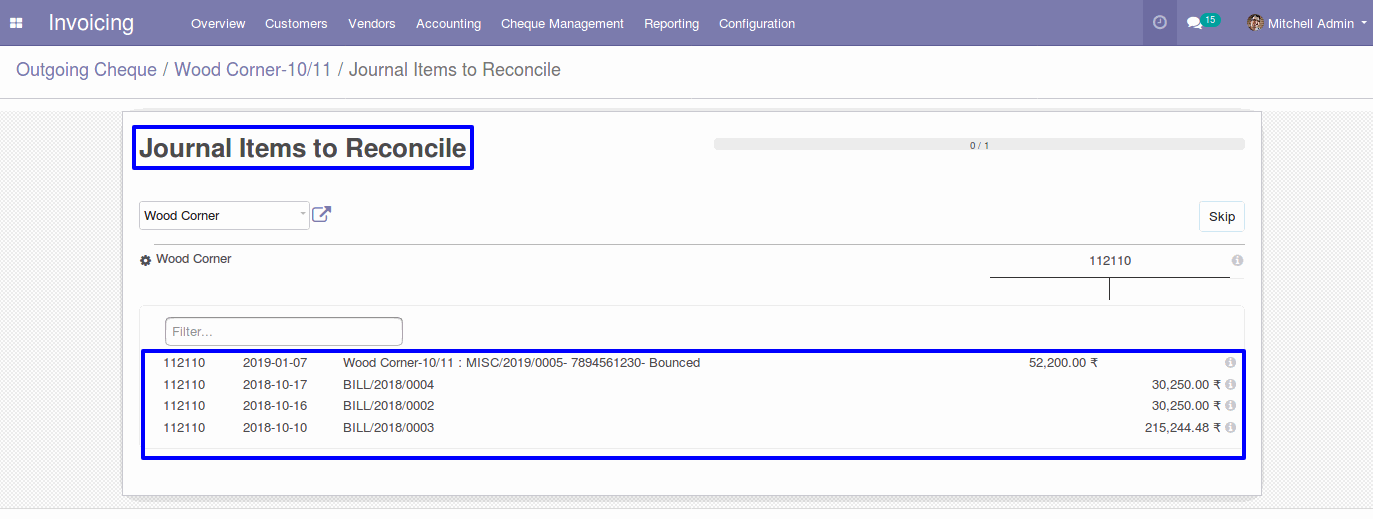Click the gear icon beside Wood Corner
The image size is (1373, 519).
(145, 260)
